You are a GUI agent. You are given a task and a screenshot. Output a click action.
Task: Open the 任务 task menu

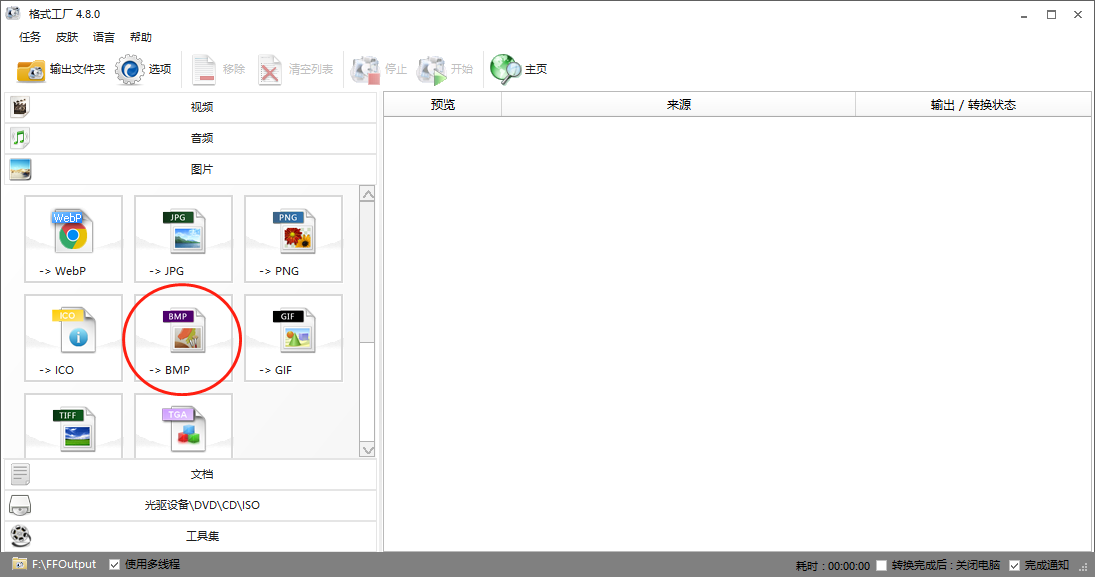click(x=30, y=37)
